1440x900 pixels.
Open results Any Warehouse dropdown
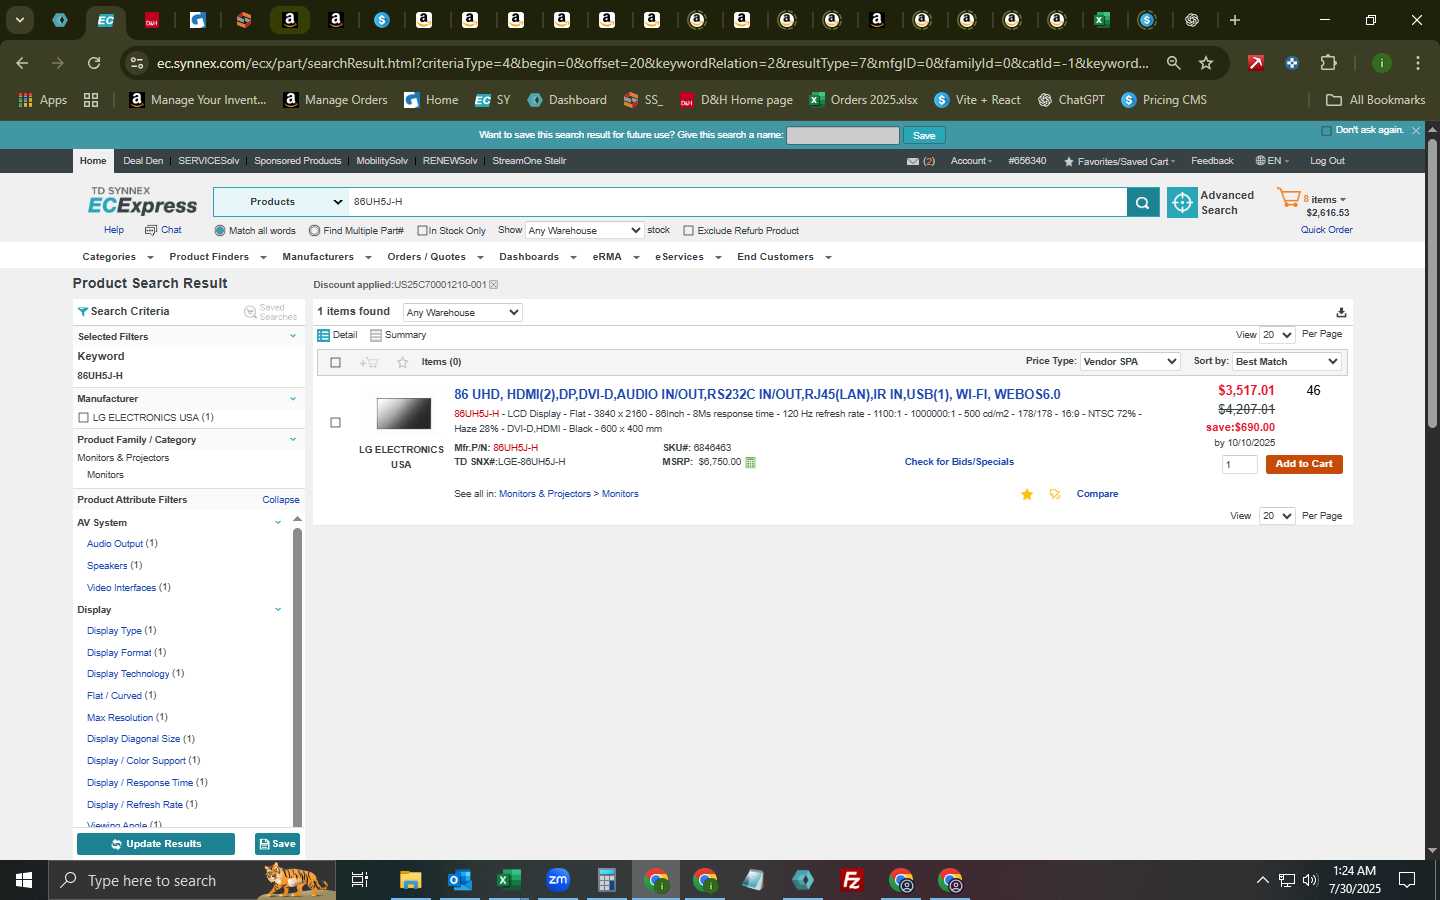pos(462,312)
